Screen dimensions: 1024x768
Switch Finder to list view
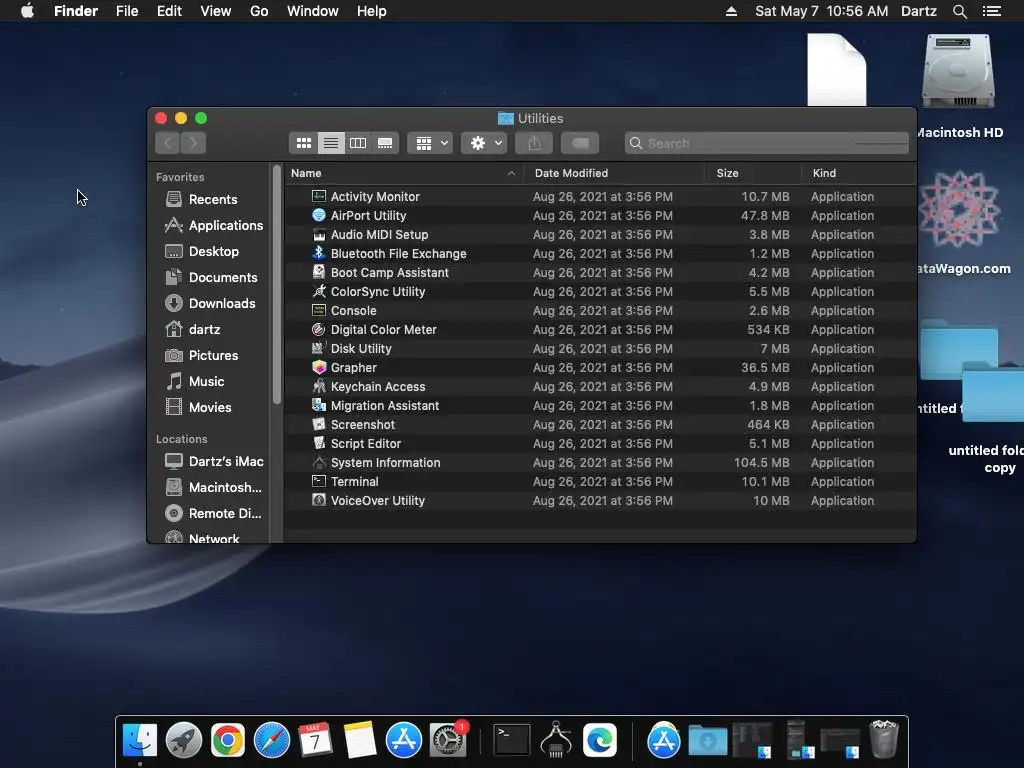(x=331, y=143)
